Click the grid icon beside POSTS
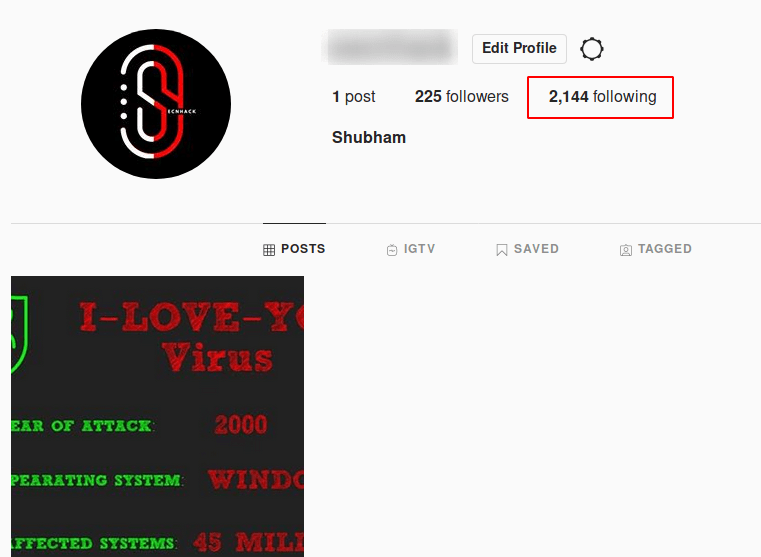The width and height of the screenshot is (761, 557). pyautogui.click(x=269, y=250)
